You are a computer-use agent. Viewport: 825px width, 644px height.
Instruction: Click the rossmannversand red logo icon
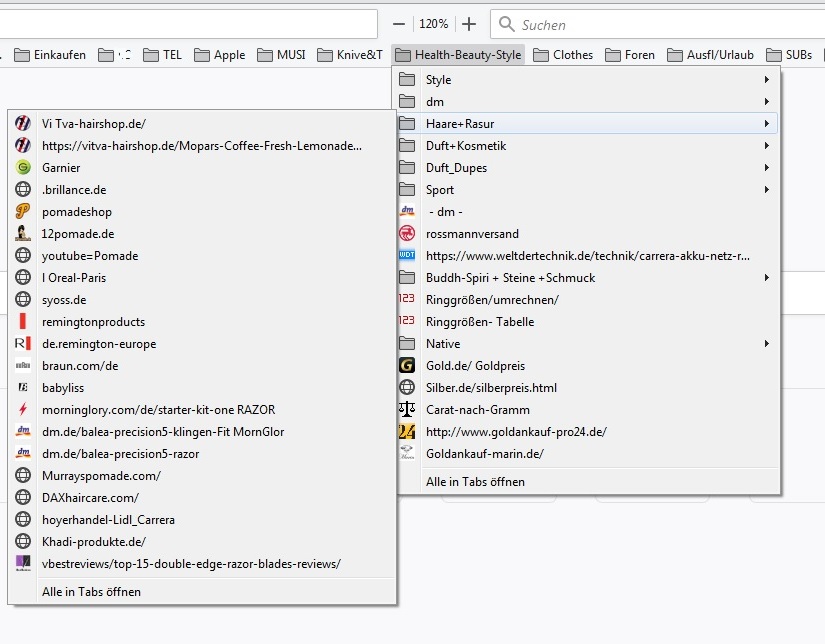[x=407, y=234]
